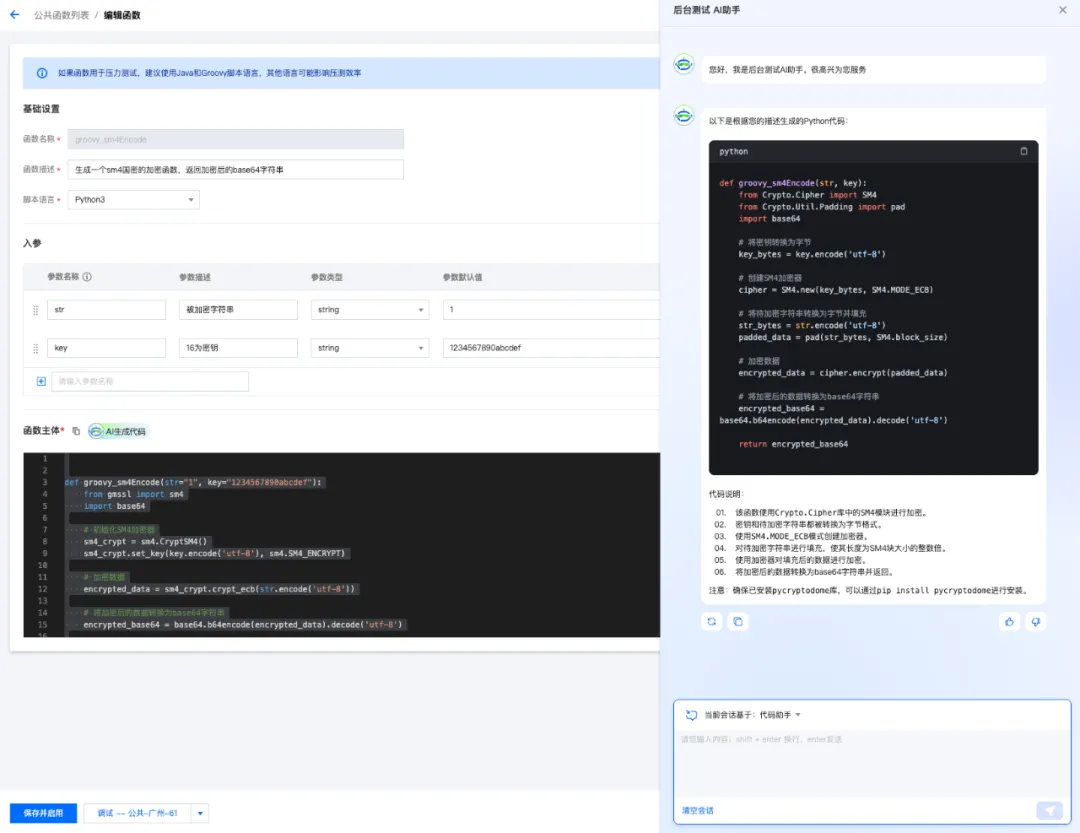Screen dimensions: 1080x833
Task: Open the dropdown arrow beside the 调试 button
Action: (x=200, y=813)
